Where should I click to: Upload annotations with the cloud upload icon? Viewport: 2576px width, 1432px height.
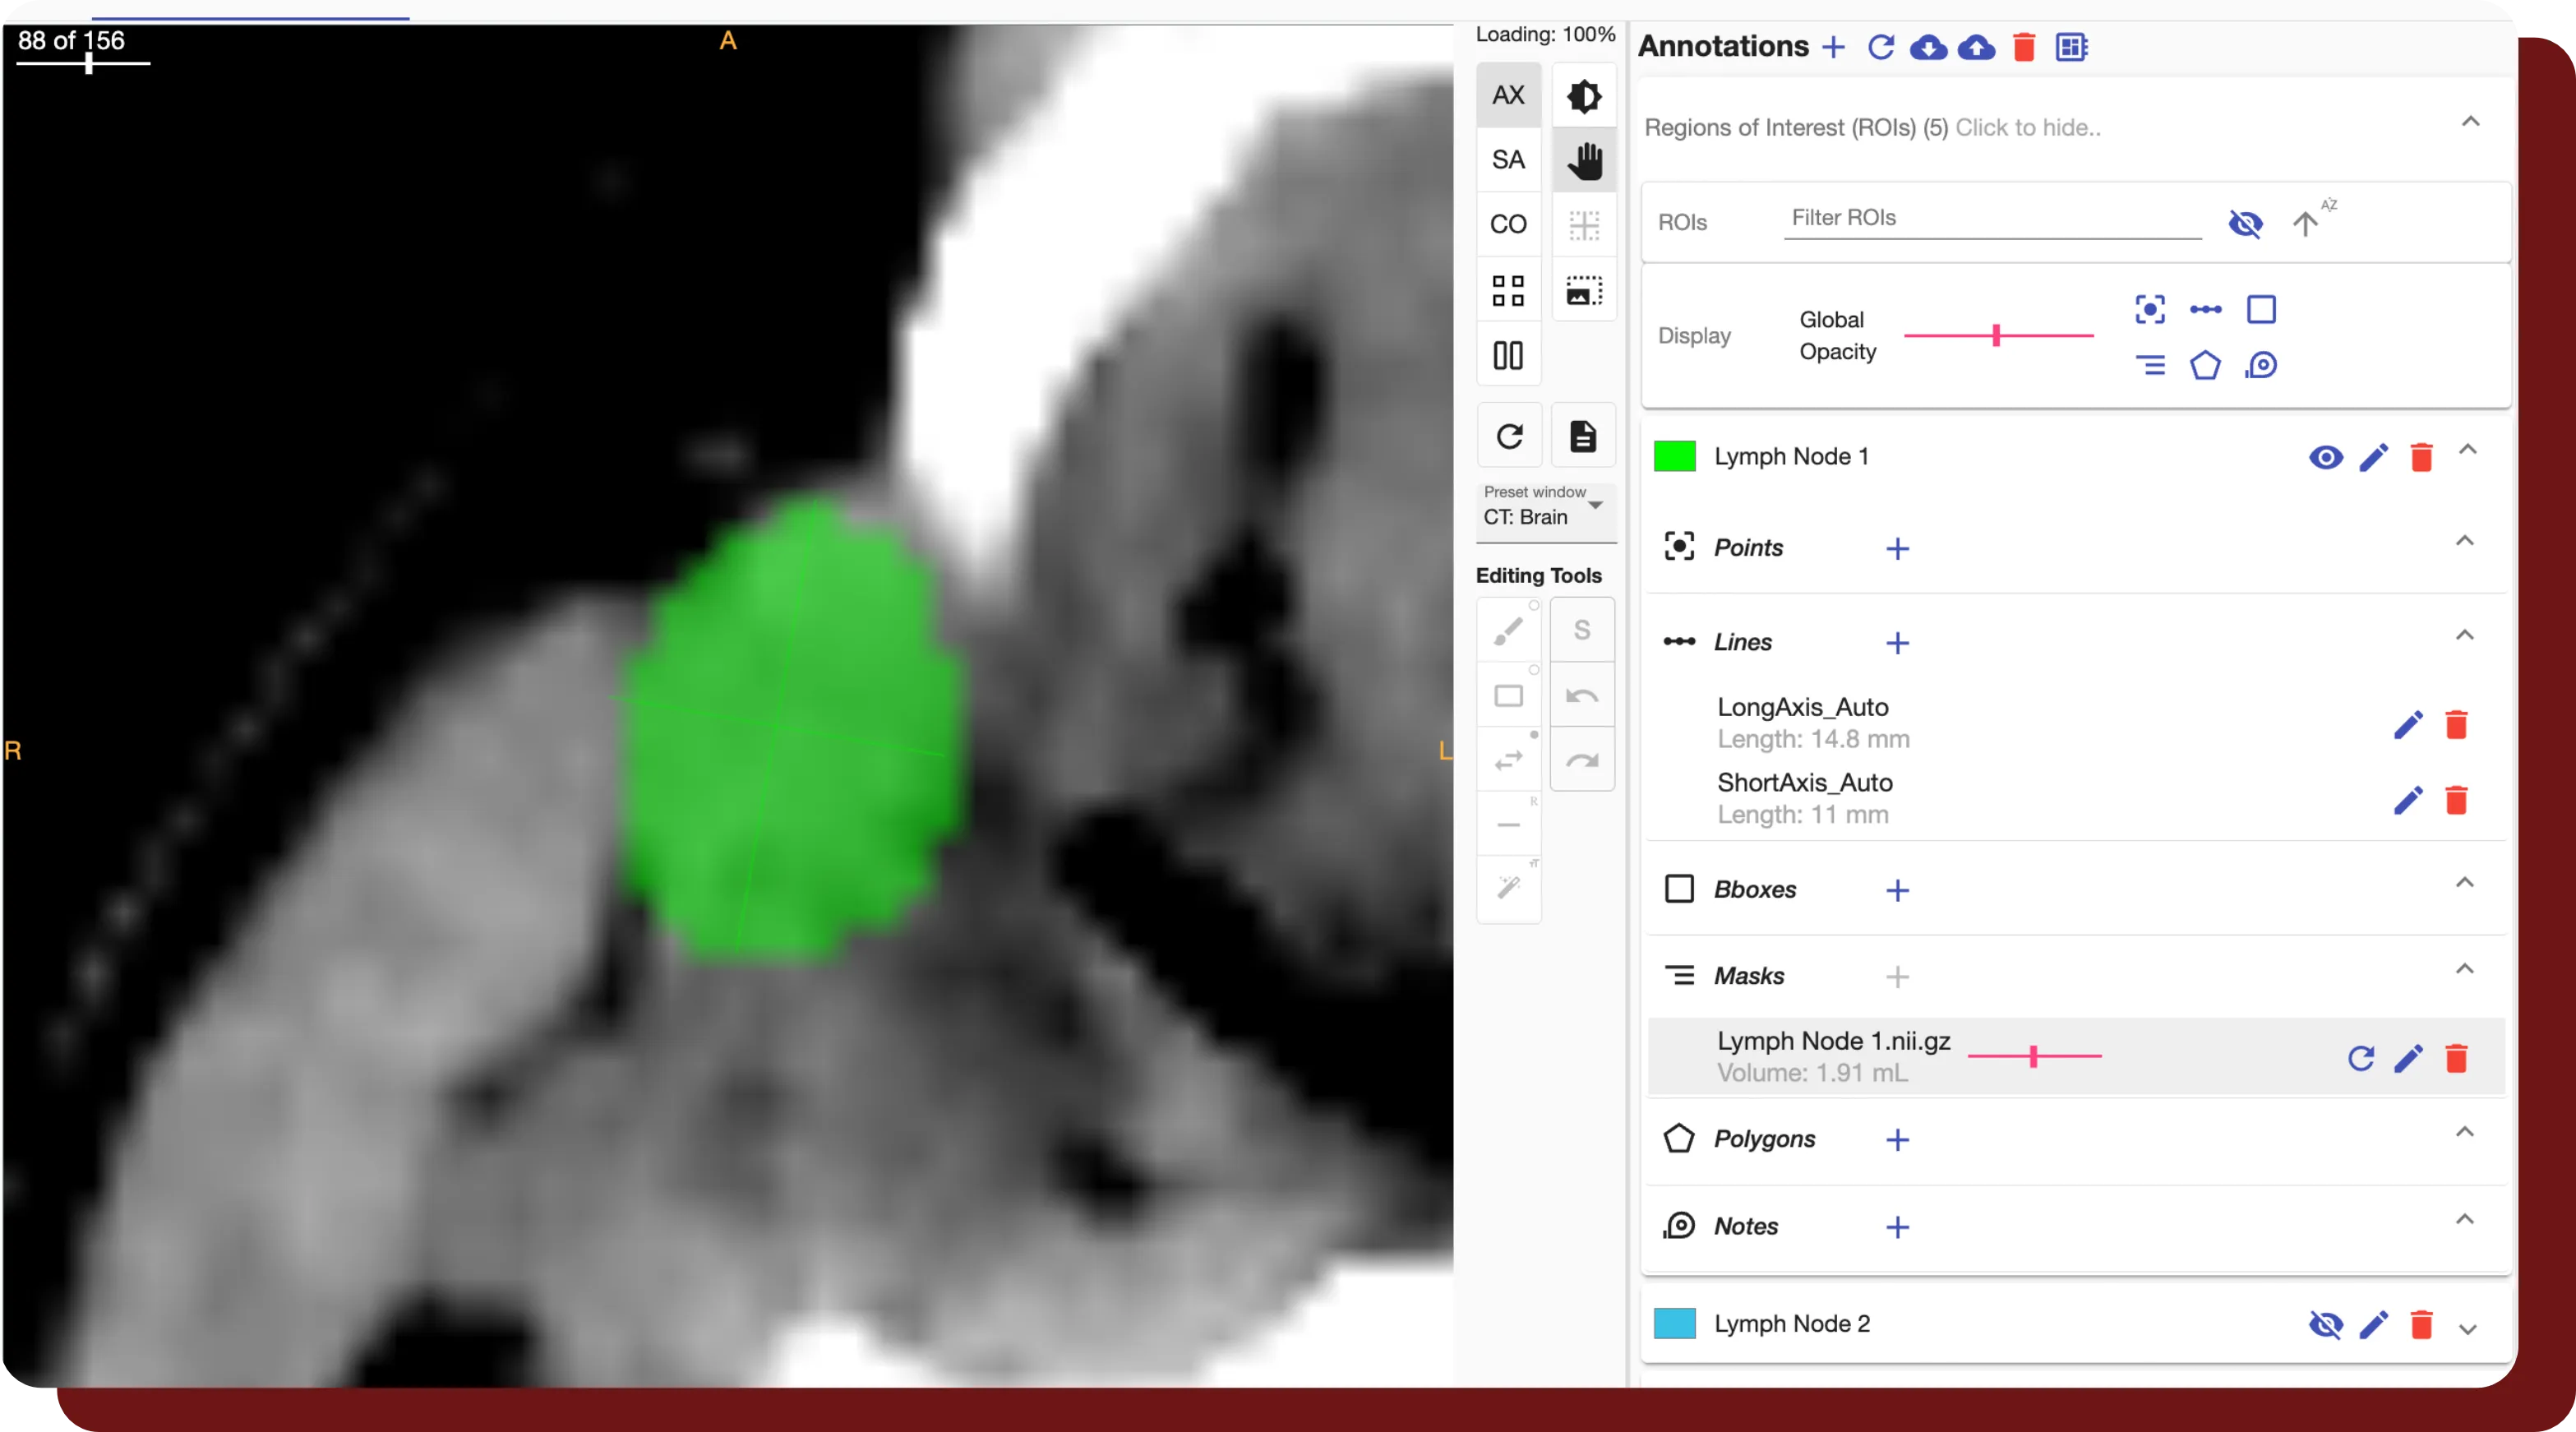(x=1977, y=47)
